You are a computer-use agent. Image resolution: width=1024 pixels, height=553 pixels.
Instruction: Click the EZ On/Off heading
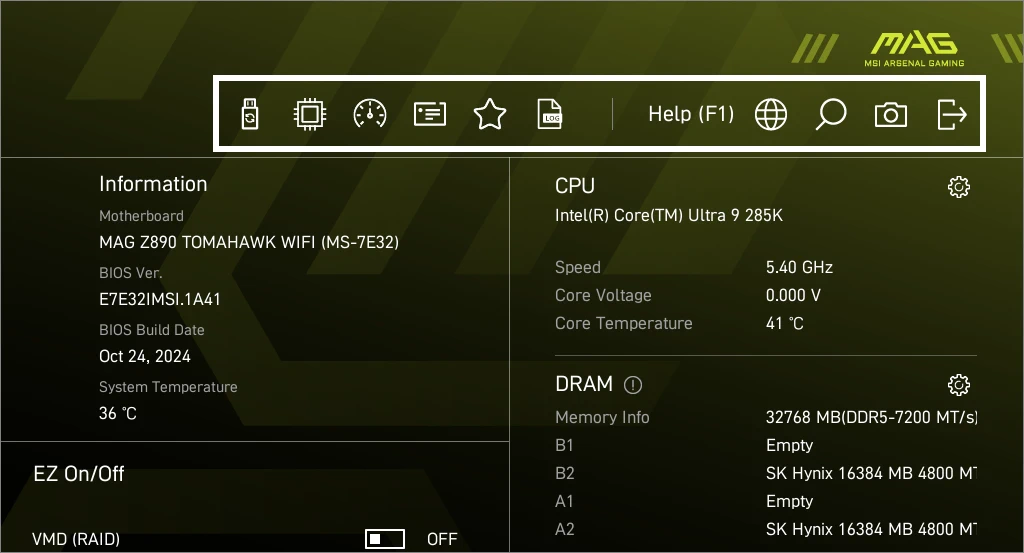point(78,473)
